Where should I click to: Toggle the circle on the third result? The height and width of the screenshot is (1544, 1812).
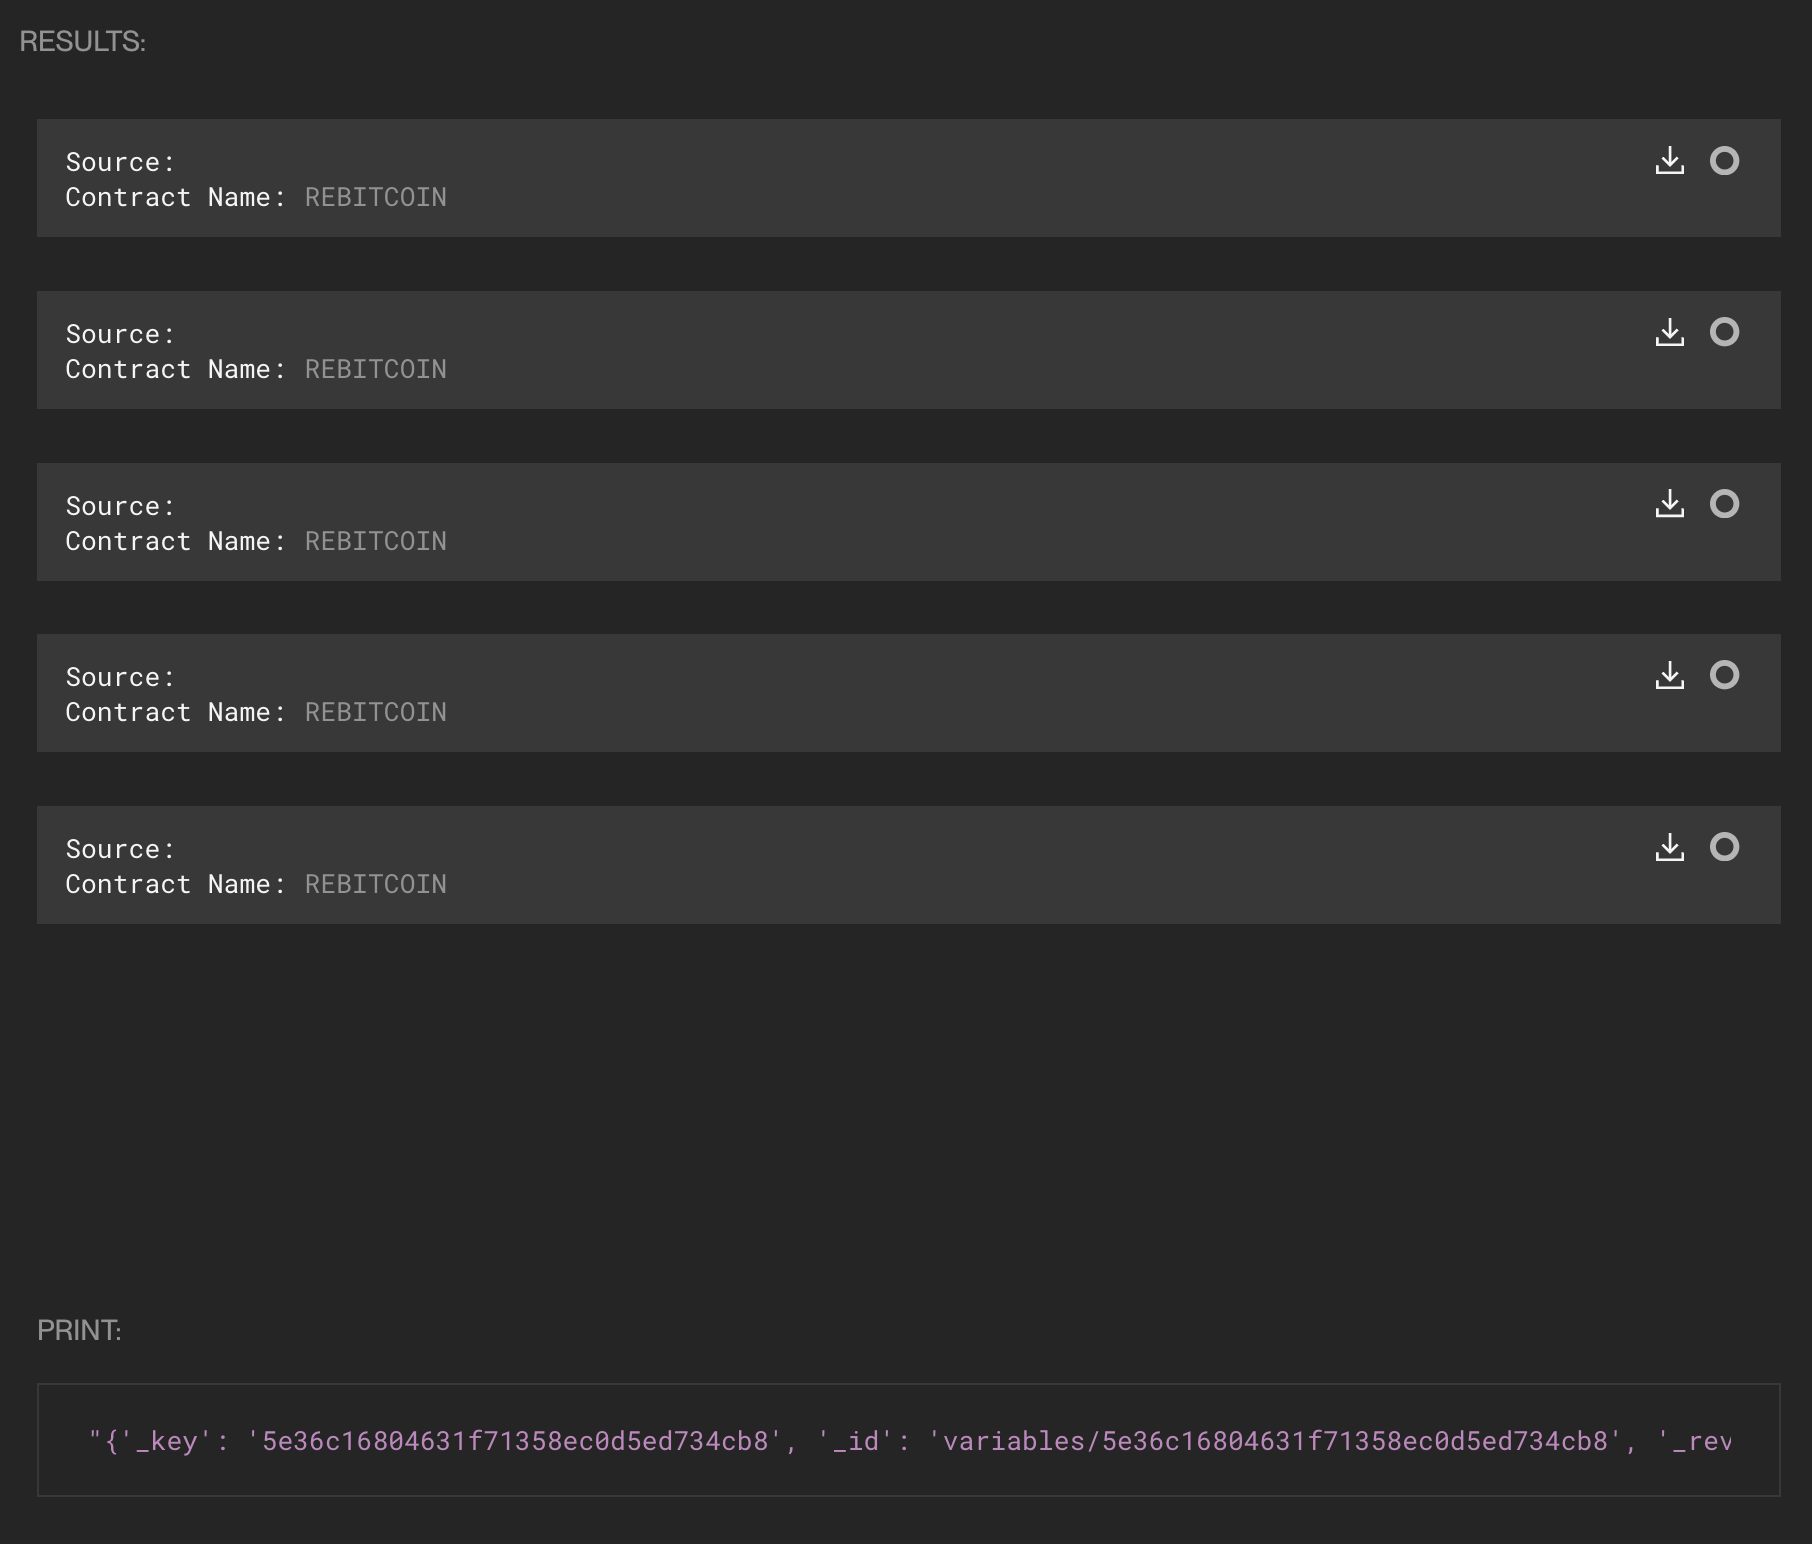pos(1724,504)
